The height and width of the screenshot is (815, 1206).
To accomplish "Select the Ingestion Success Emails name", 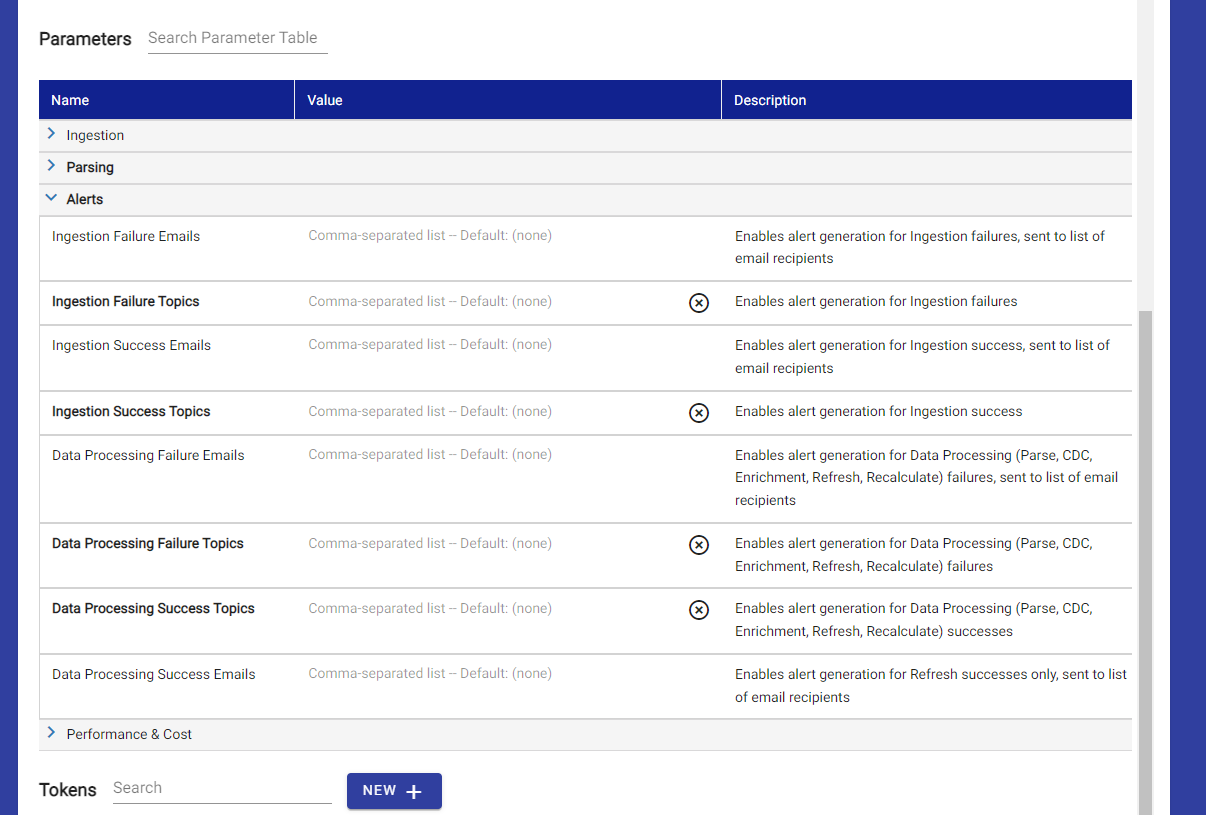I will point(132,346).
